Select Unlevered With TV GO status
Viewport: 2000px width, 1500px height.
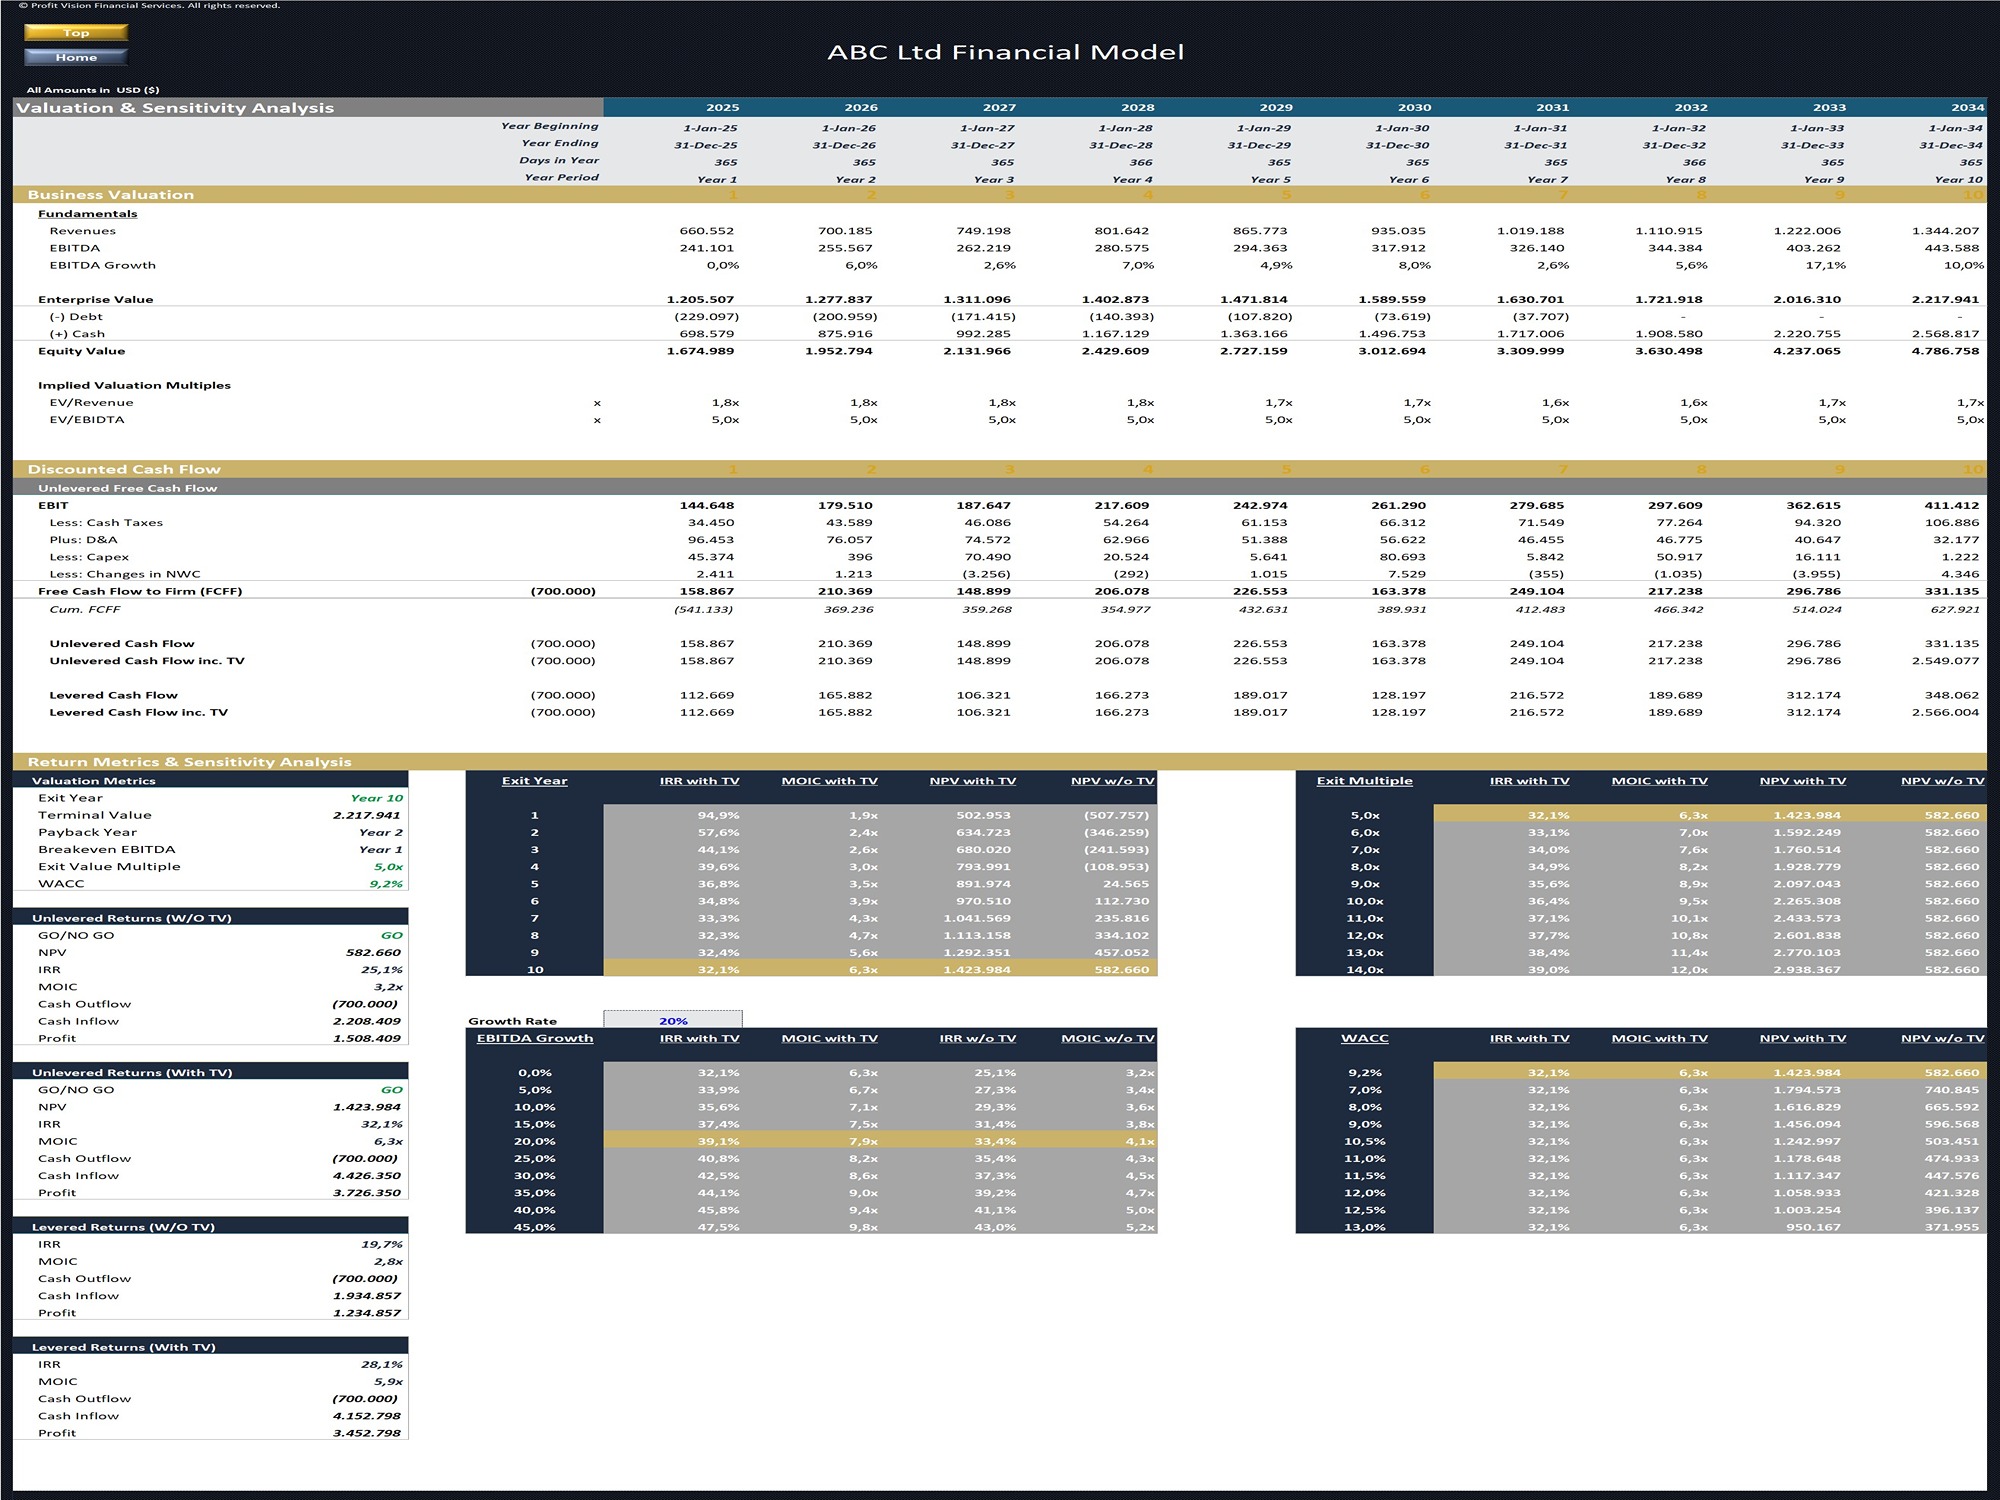click(x=391, y=1089)
